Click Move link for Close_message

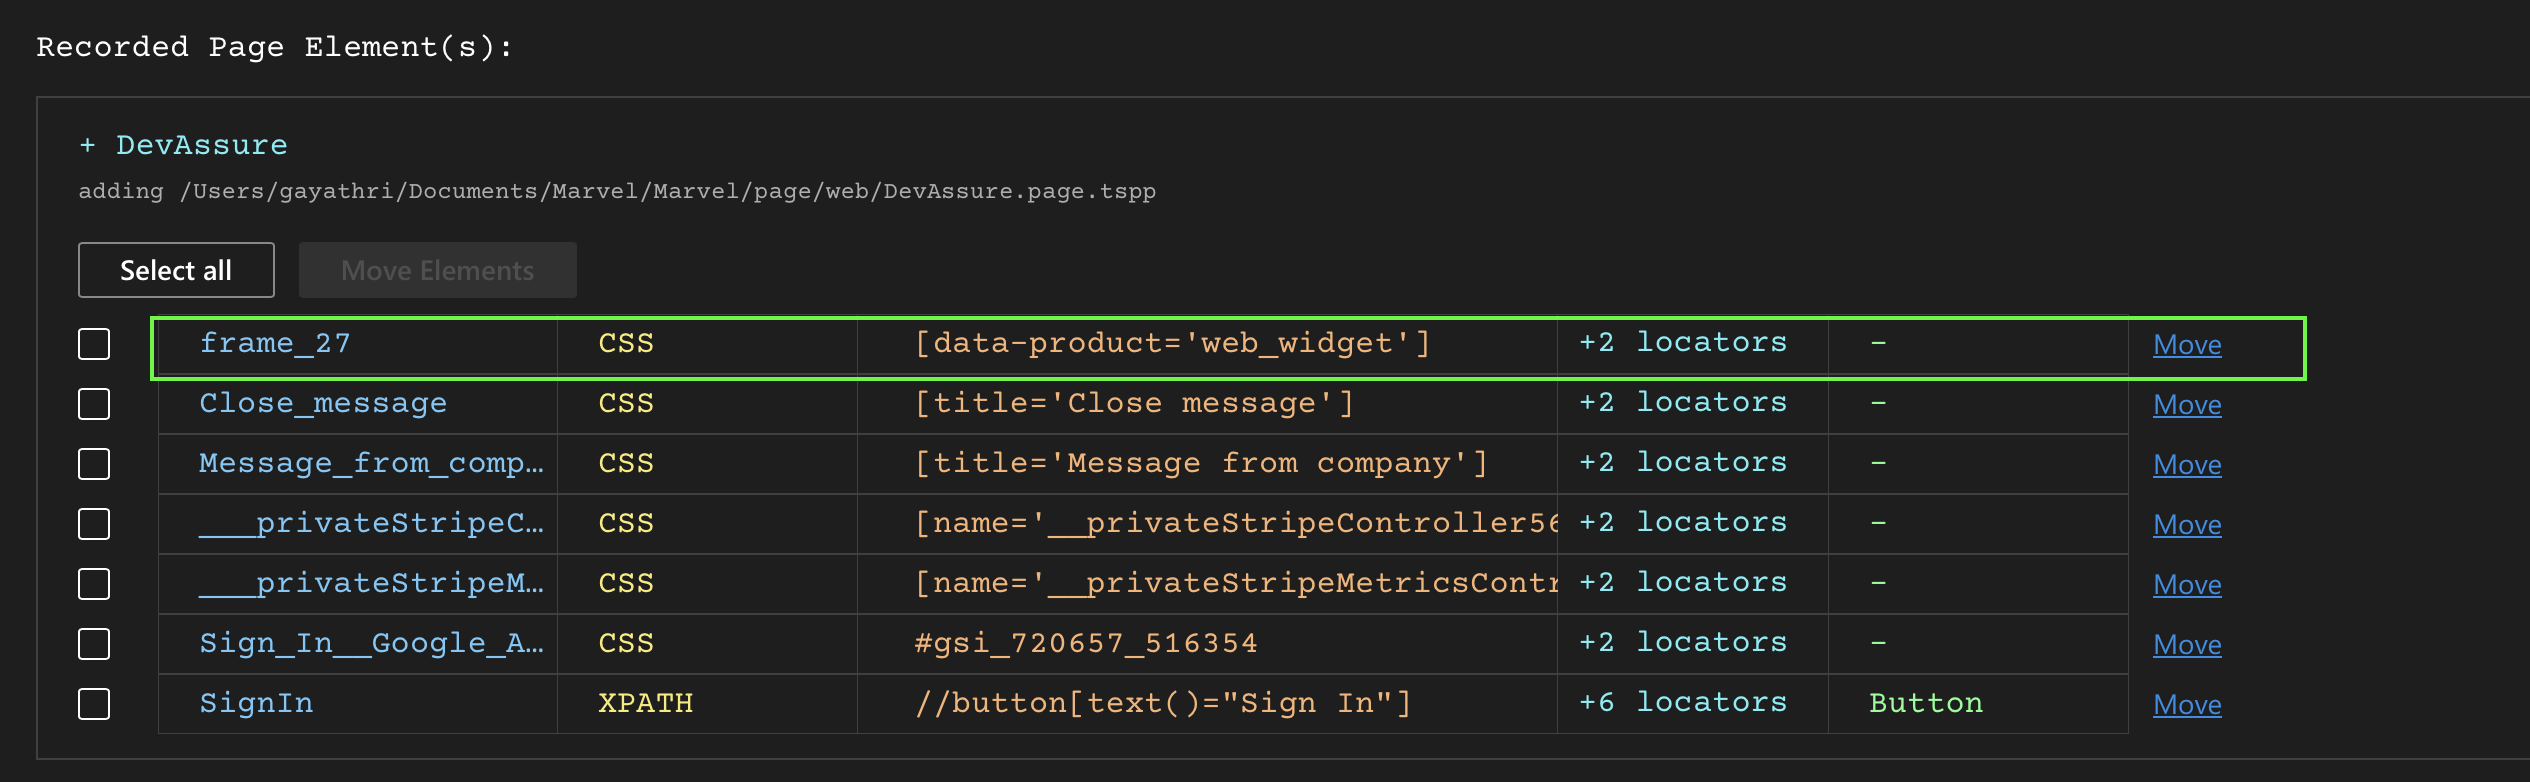2187,405
